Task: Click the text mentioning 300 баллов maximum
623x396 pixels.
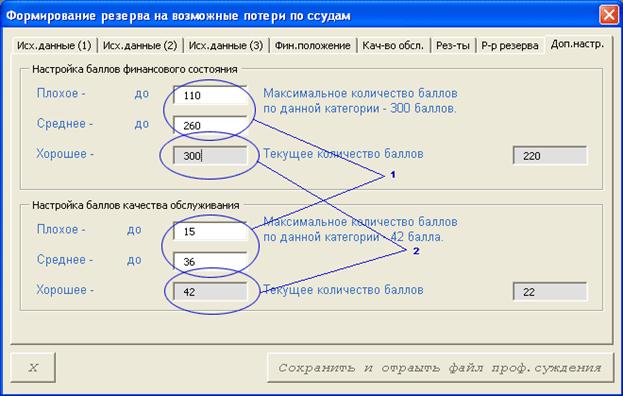Action: tap(360, 101)
